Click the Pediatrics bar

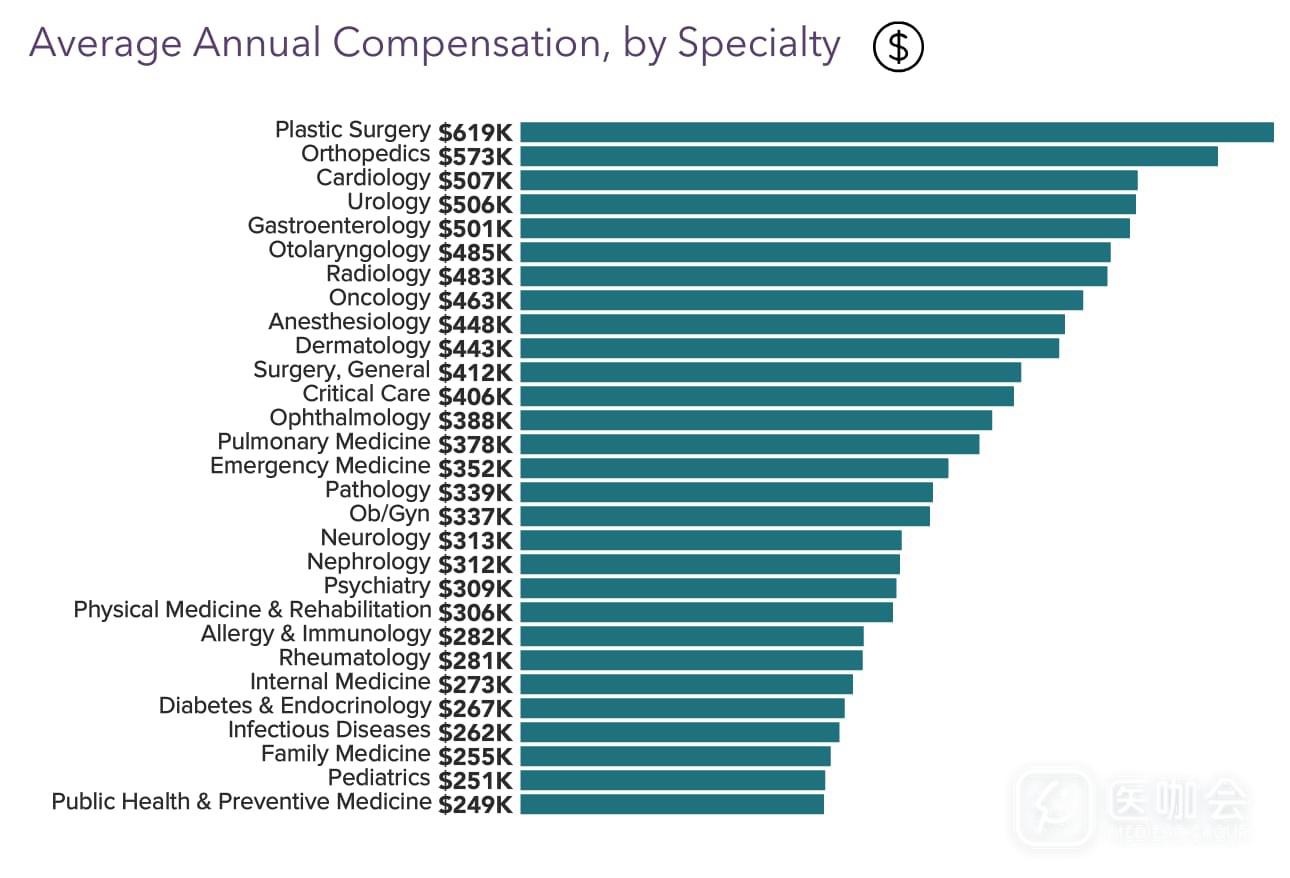tap(672, 780)
